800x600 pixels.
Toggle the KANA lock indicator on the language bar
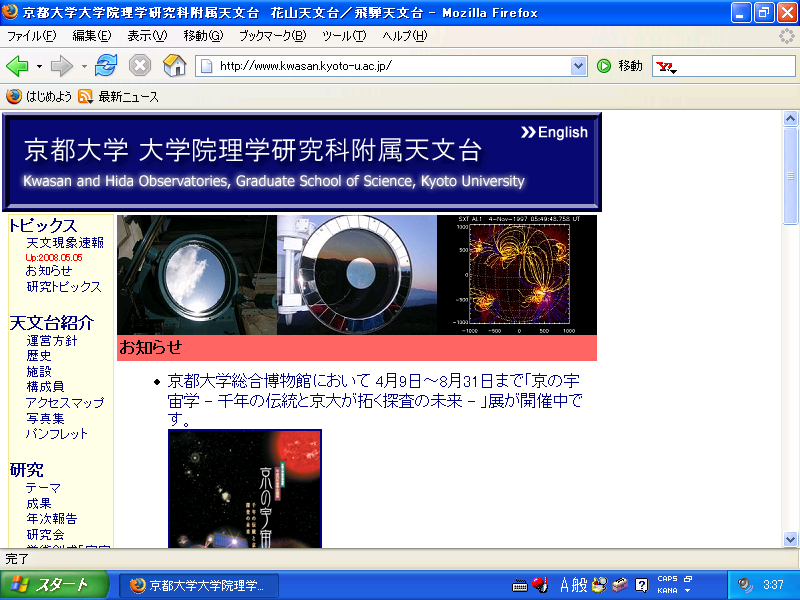[x=667, y=590]
